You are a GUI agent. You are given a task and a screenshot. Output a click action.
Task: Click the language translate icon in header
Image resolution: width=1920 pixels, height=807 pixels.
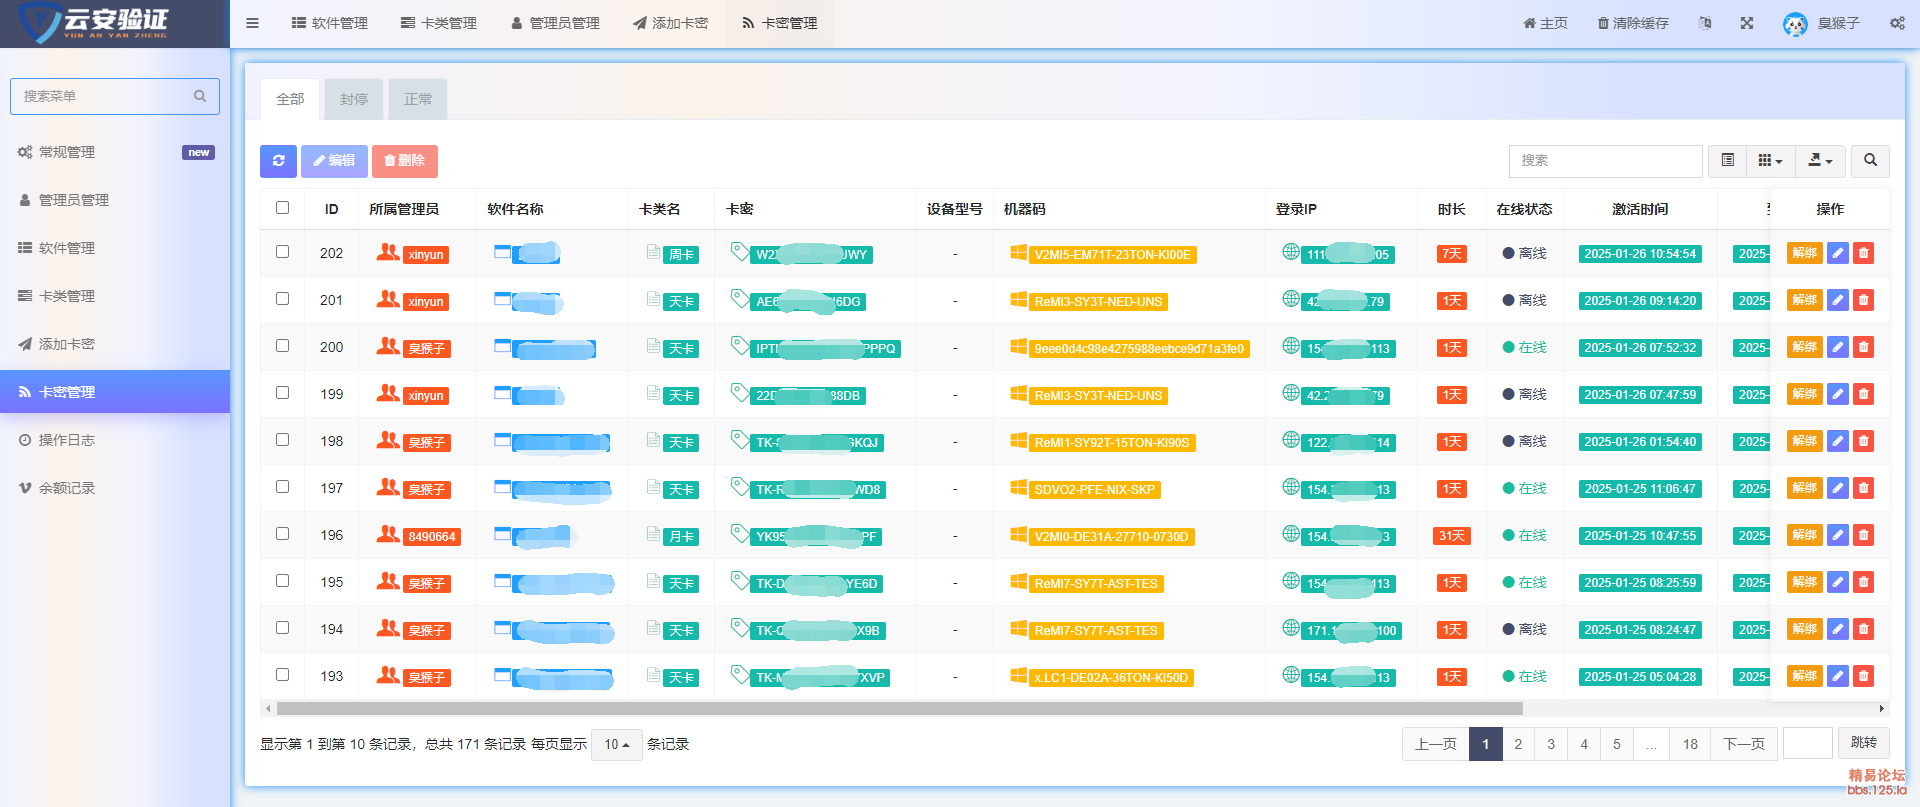pos(1705,23)
